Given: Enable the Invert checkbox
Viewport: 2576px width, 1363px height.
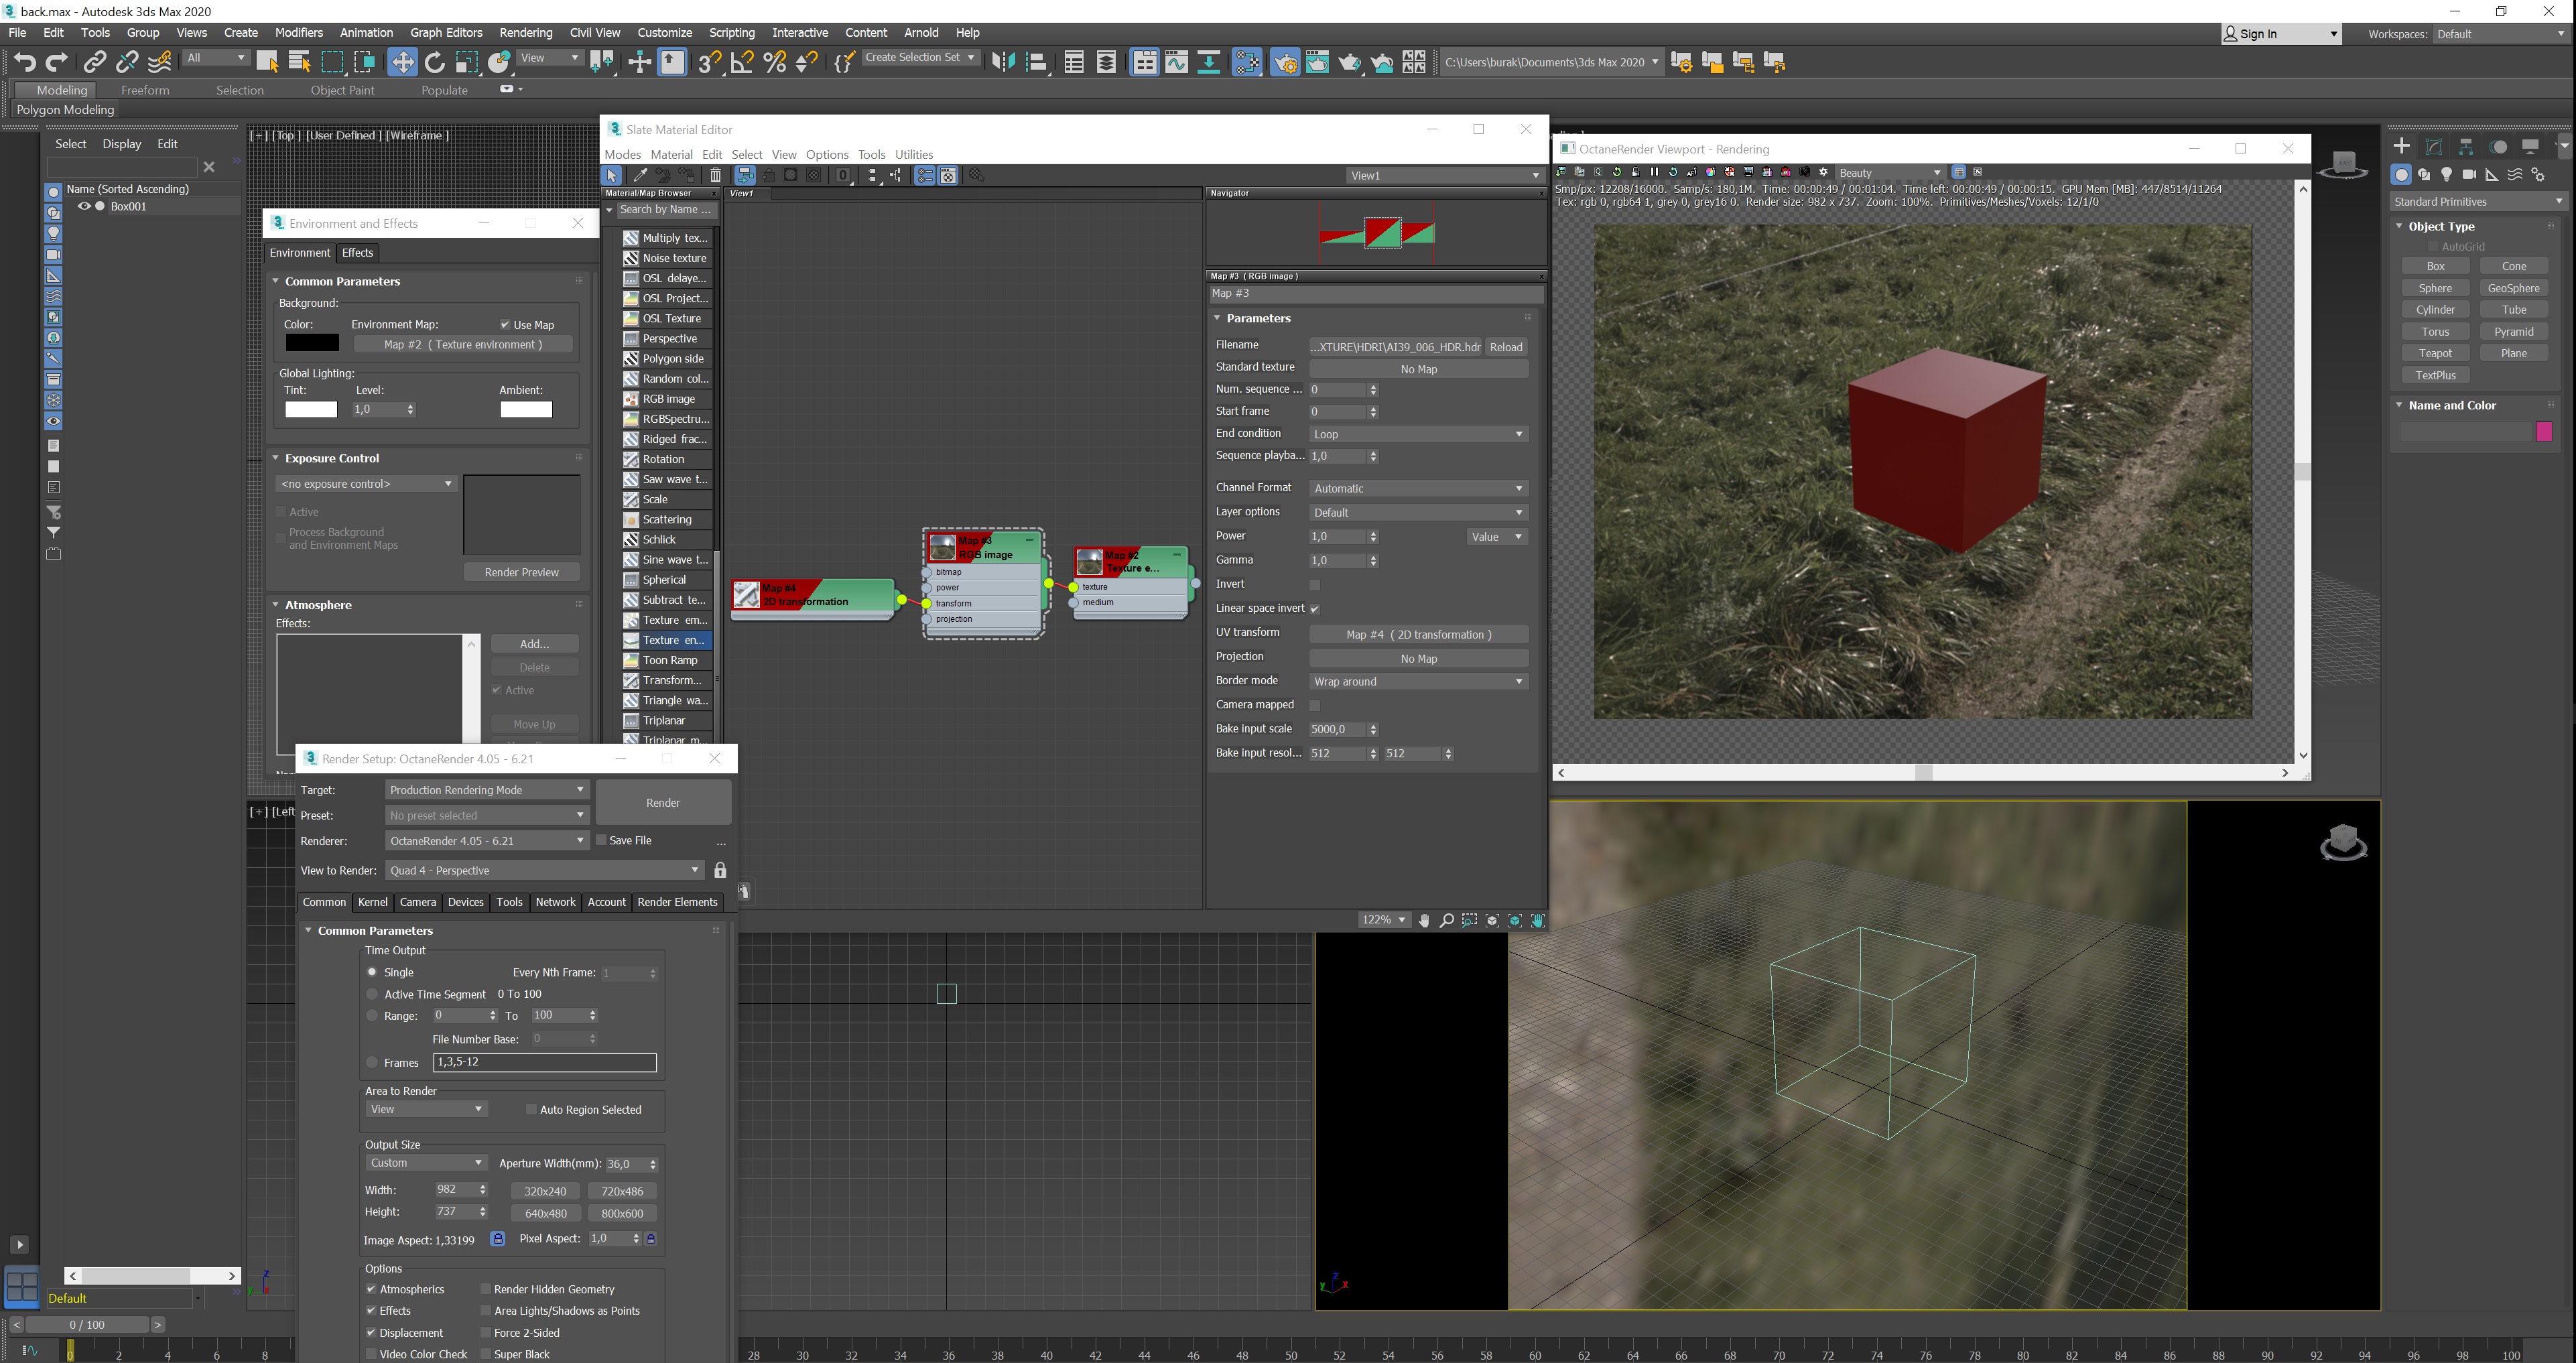Looking at the screenshot, I should point(1315,585).
